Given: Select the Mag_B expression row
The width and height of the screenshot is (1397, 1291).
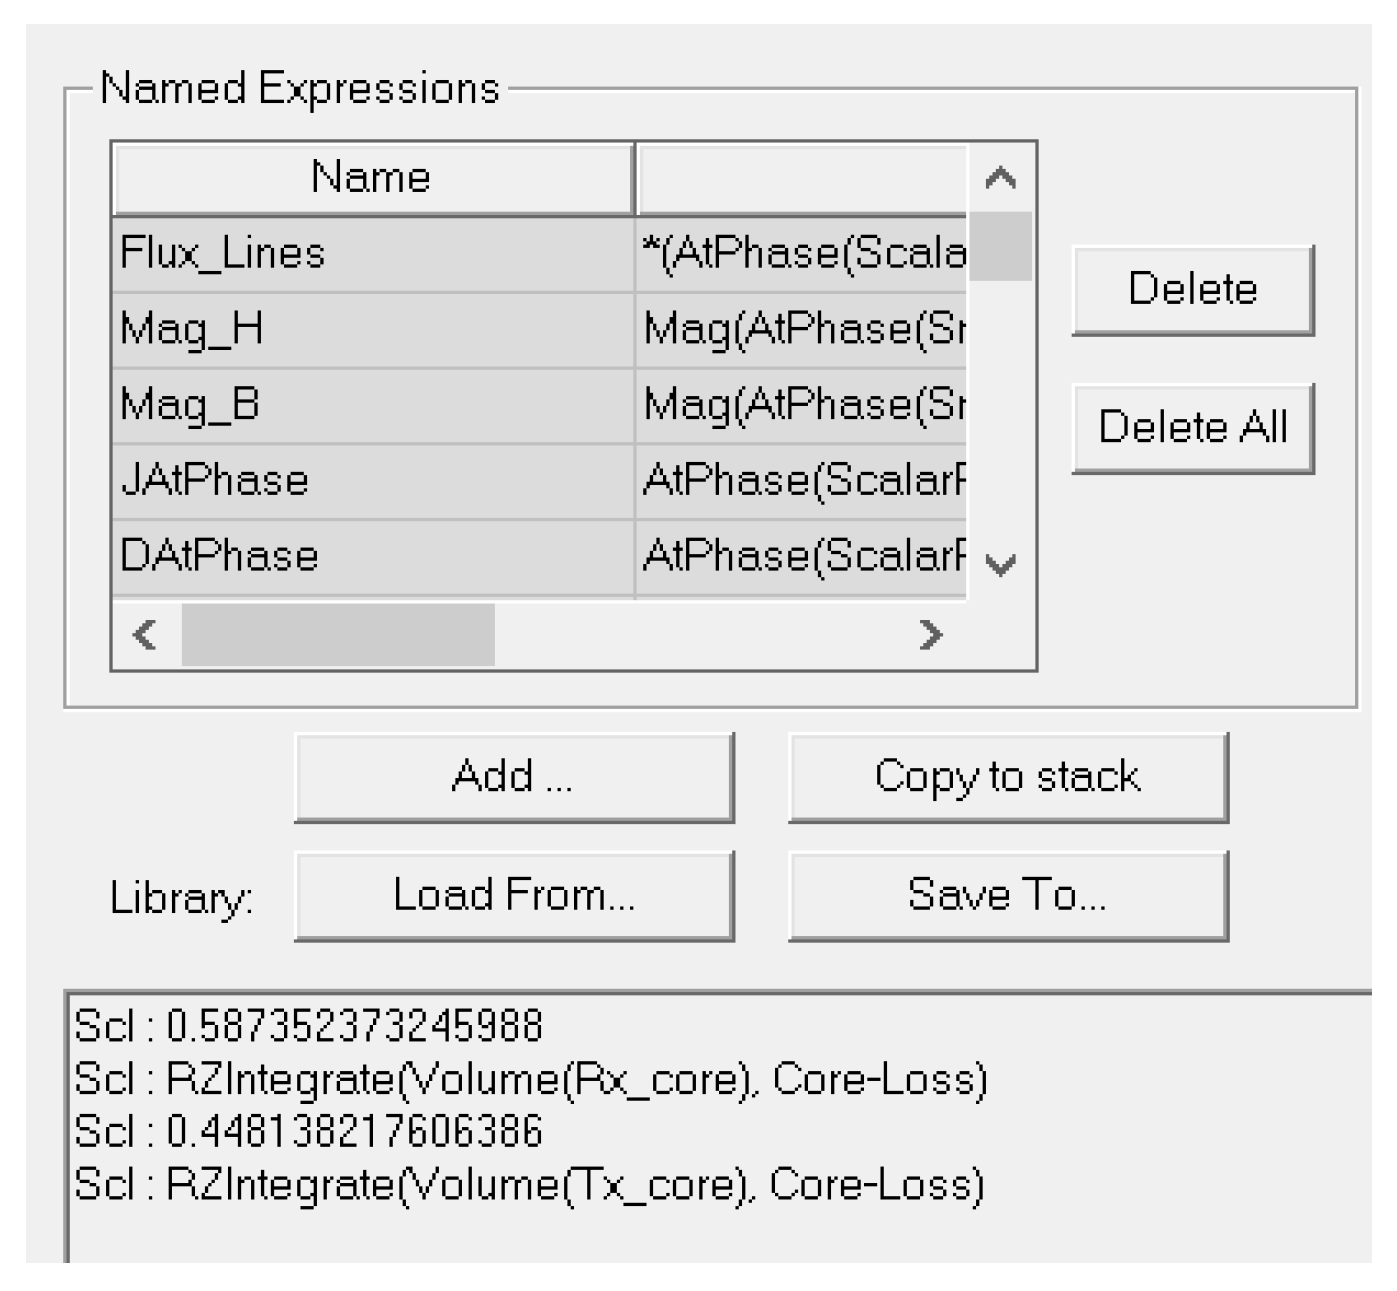Looking at the screenshot, I should click(x=539, y=406).
